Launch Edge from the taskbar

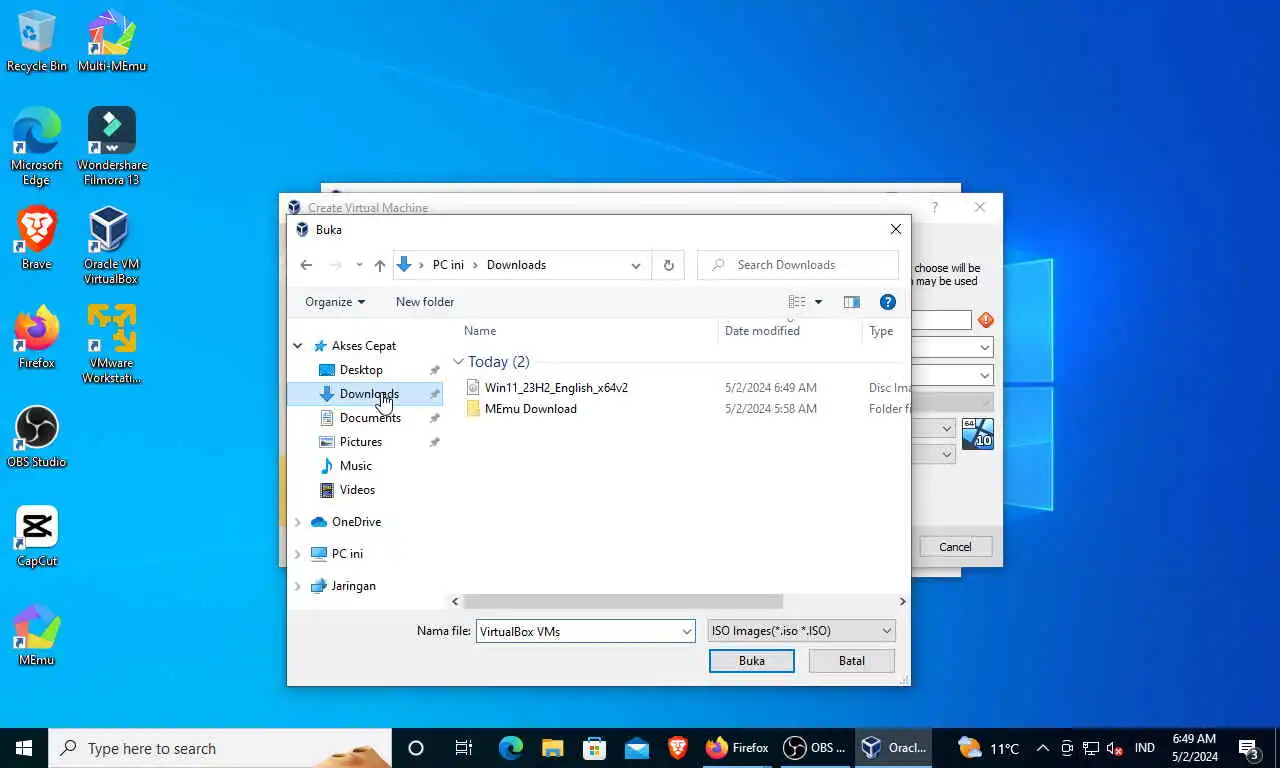point(511,748)
